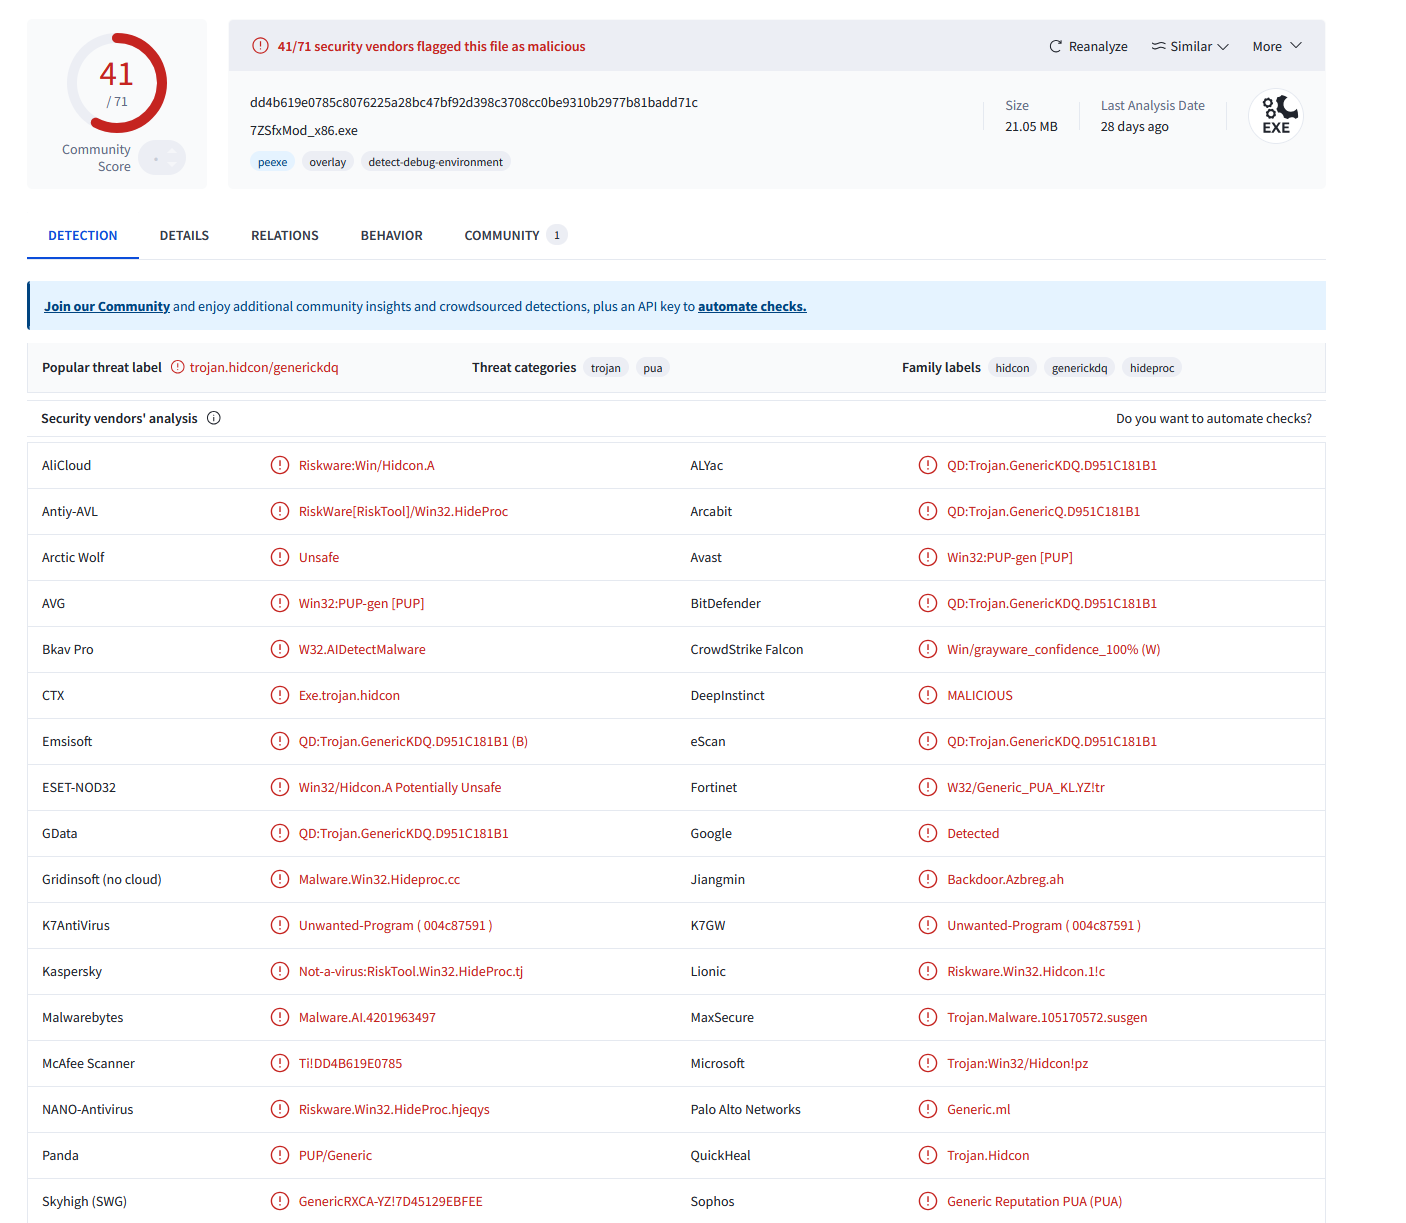
Task: Click the Emsisoft detection alert icon
Action: coord(280,741)
